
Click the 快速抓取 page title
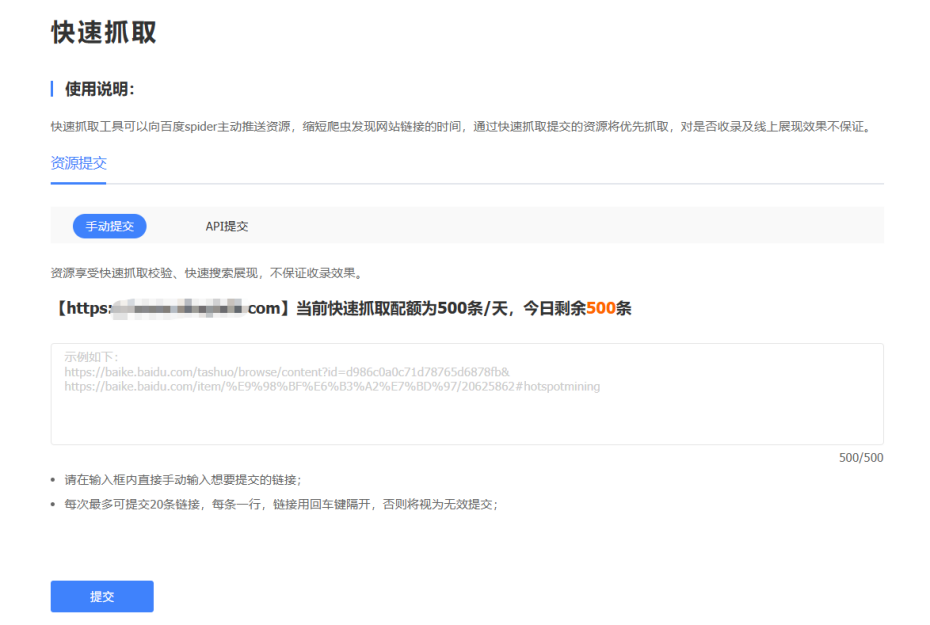click(x=104, y=32)
